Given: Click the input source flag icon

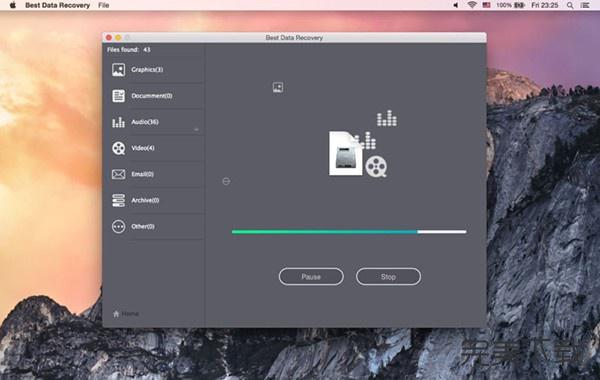Looking at the screenshot, I should pyautogui.click(x=486, y=5).
